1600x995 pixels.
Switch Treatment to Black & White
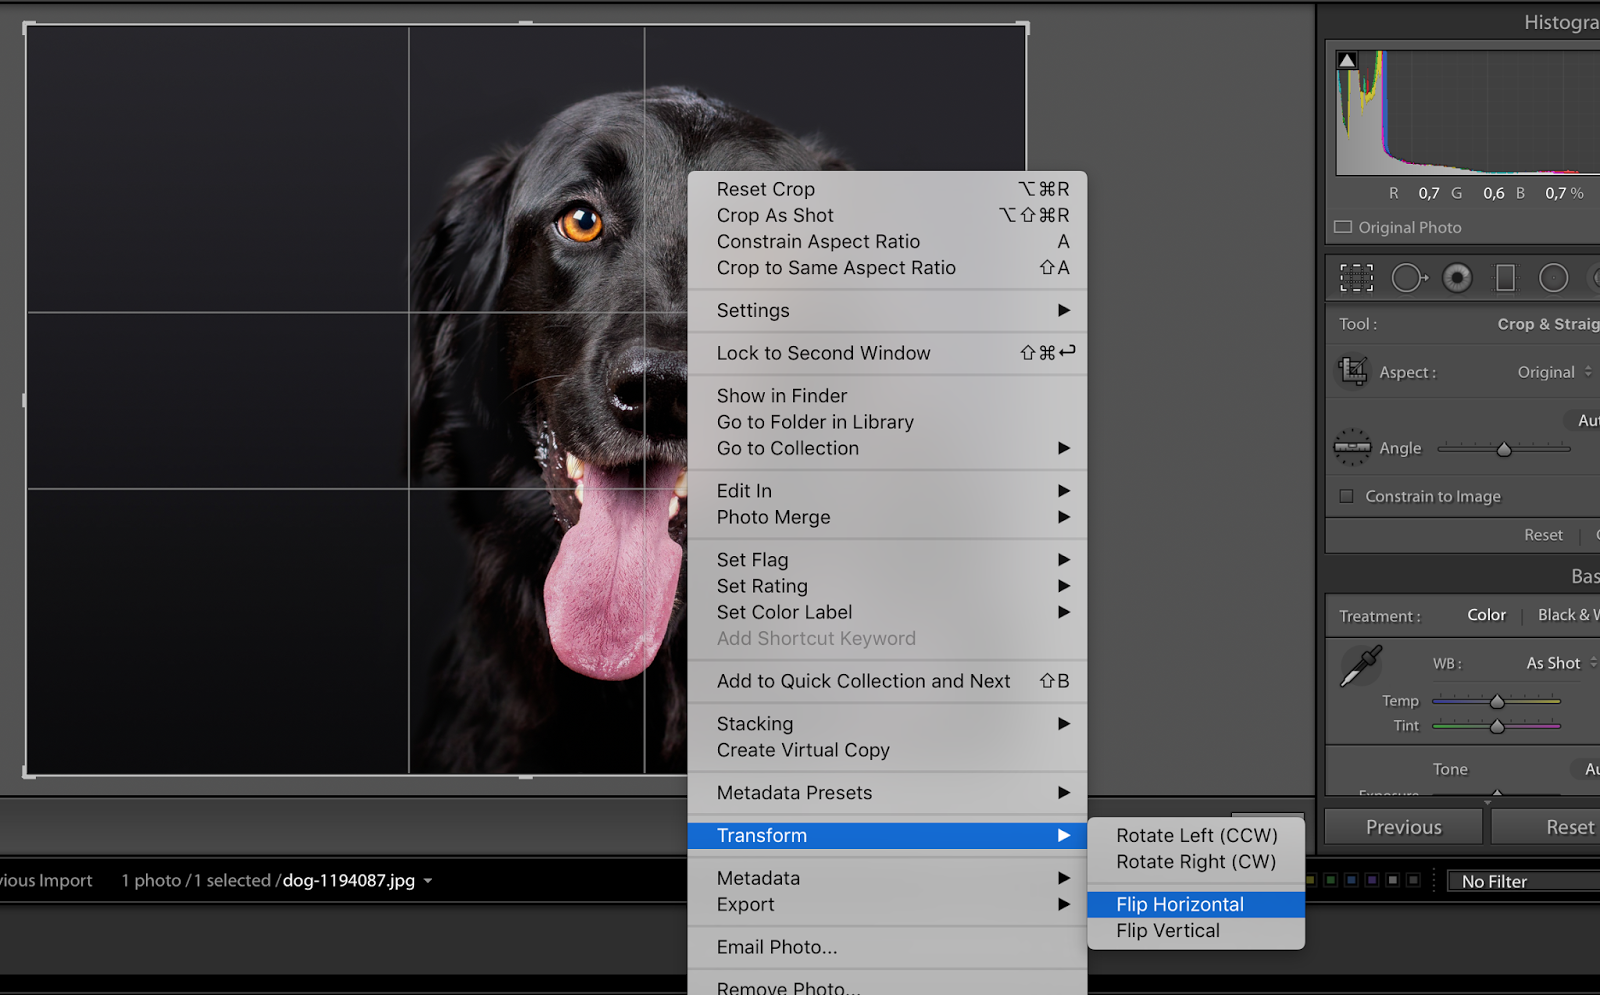tap(1566, 615)
